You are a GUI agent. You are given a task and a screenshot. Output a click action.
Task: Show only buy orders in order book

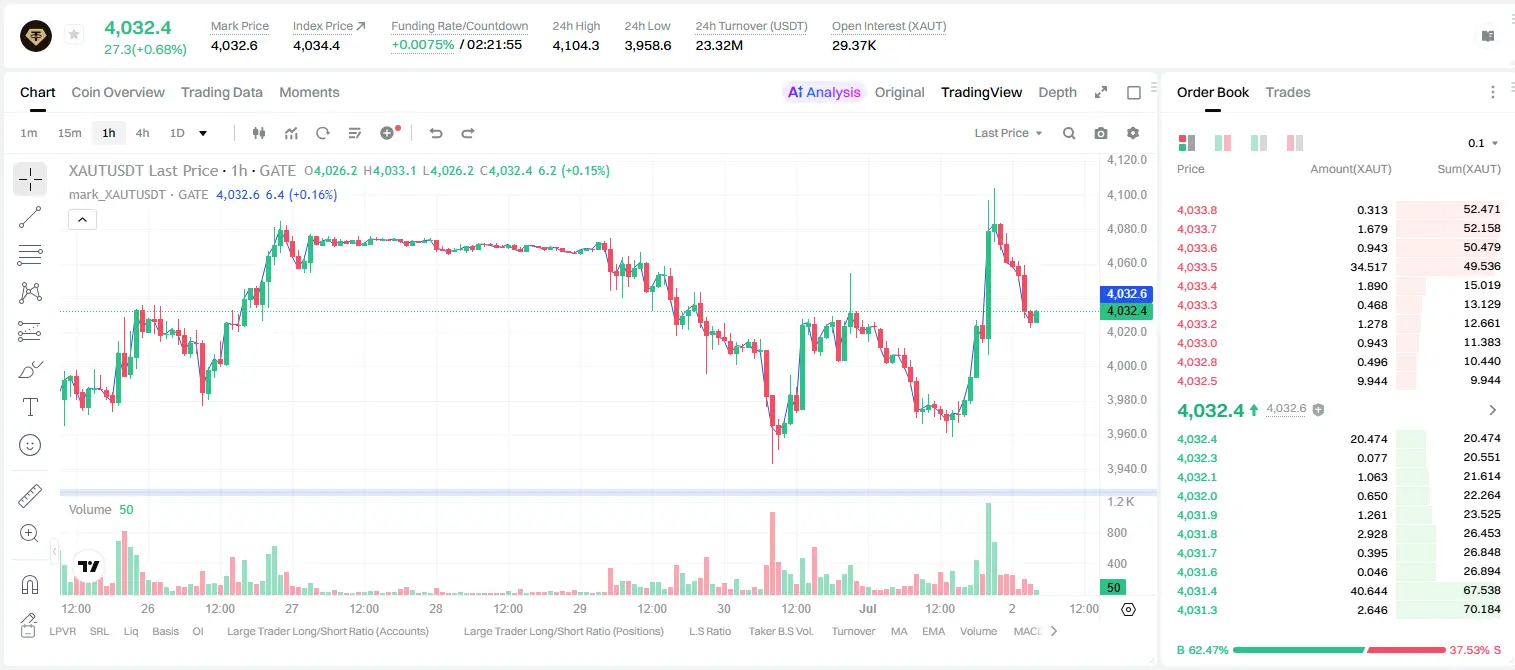pyautogui.click(x=1259, y=143)
